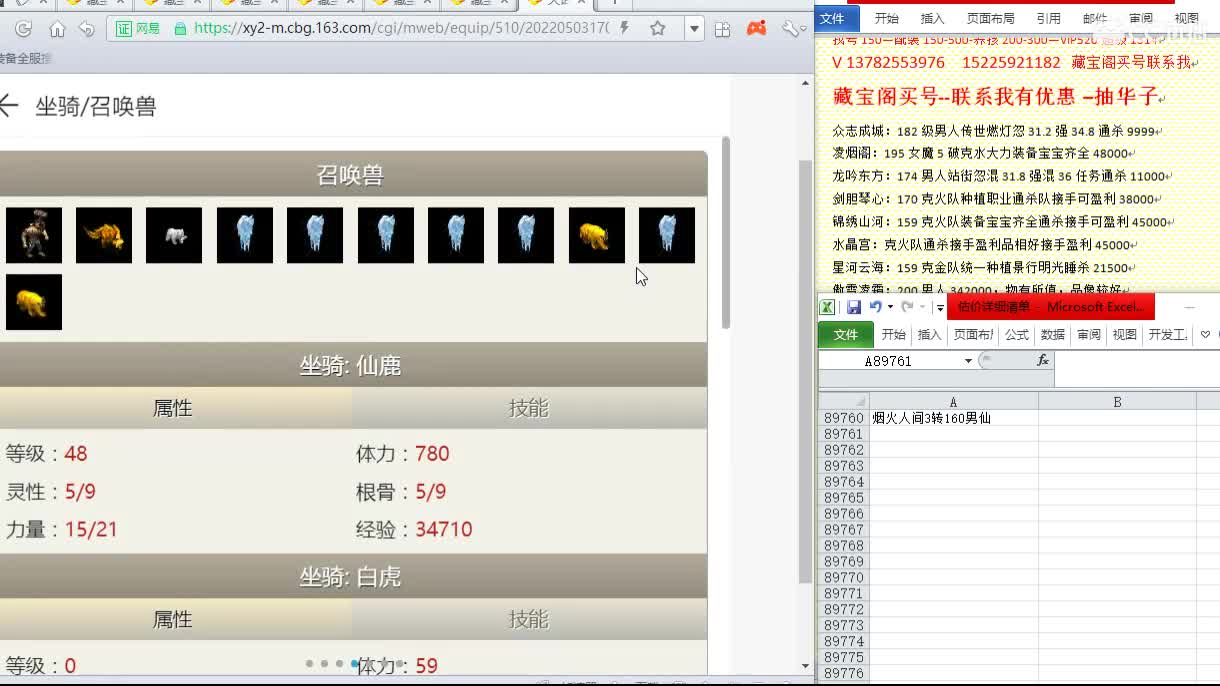Click the Excel heart ribbon-minimize icon
Image resolution: width=1220 pixels, height=686 pixels.
point(1205,335)
